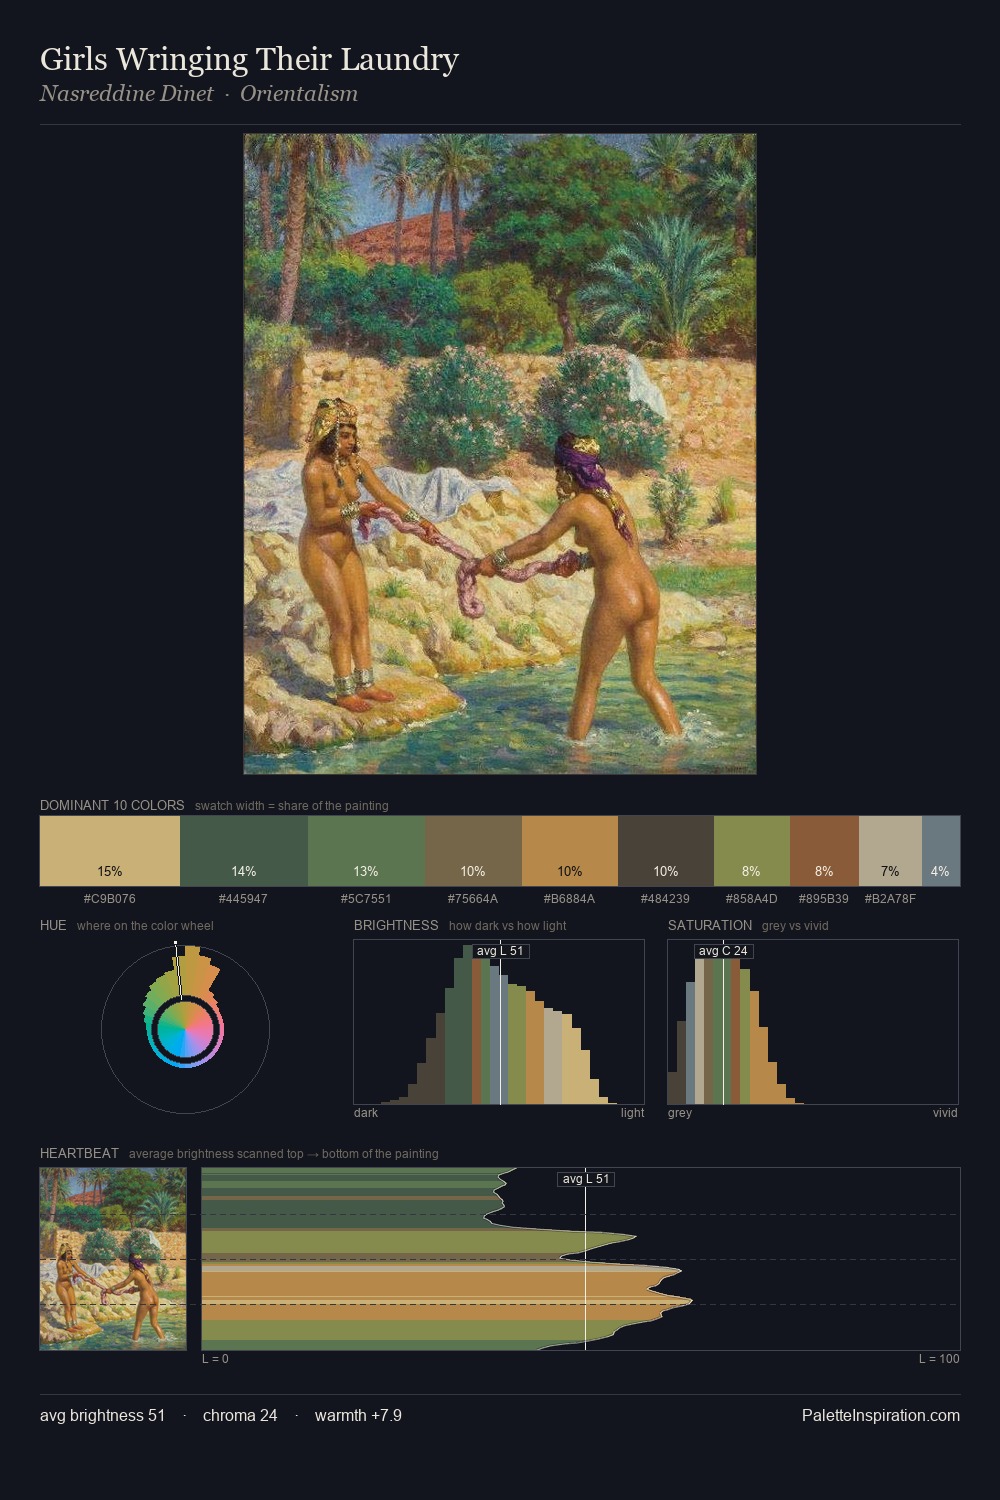1000x1500 pixels.
Task: Click the saturation histogram chart
Action: point(813,1022)
